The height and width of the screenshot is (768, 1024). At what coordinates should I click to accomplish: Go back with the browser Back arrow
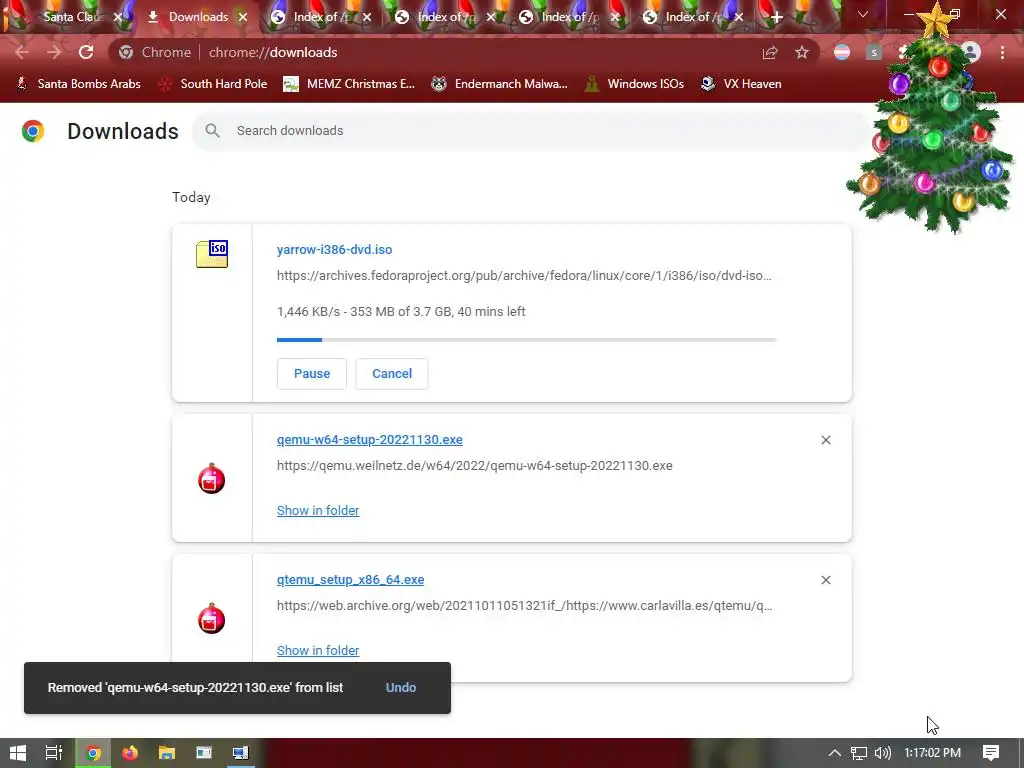22,52
